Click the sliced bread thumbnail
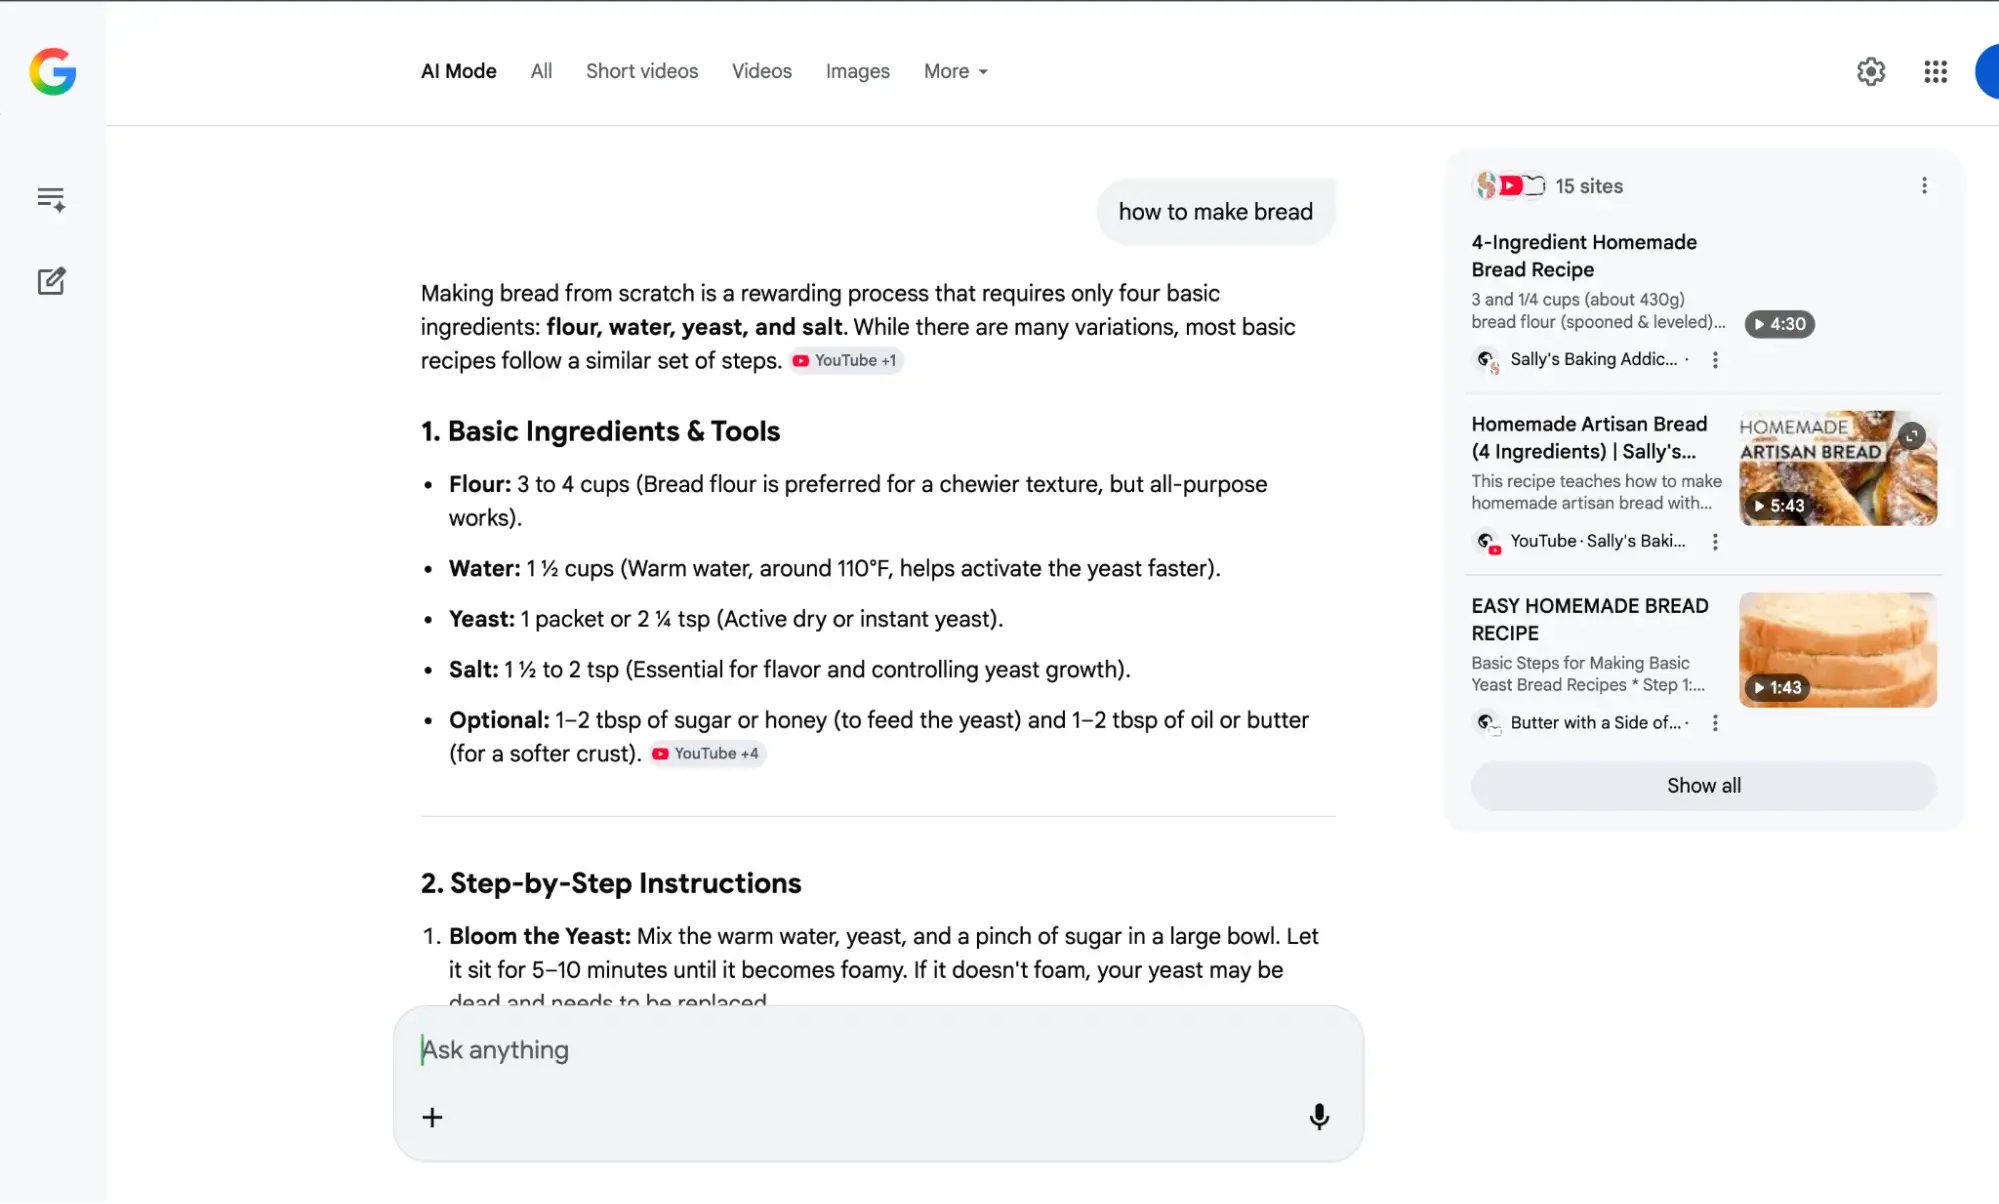Viewport: 1999px width, 1204px height. tap(1838, 650)
